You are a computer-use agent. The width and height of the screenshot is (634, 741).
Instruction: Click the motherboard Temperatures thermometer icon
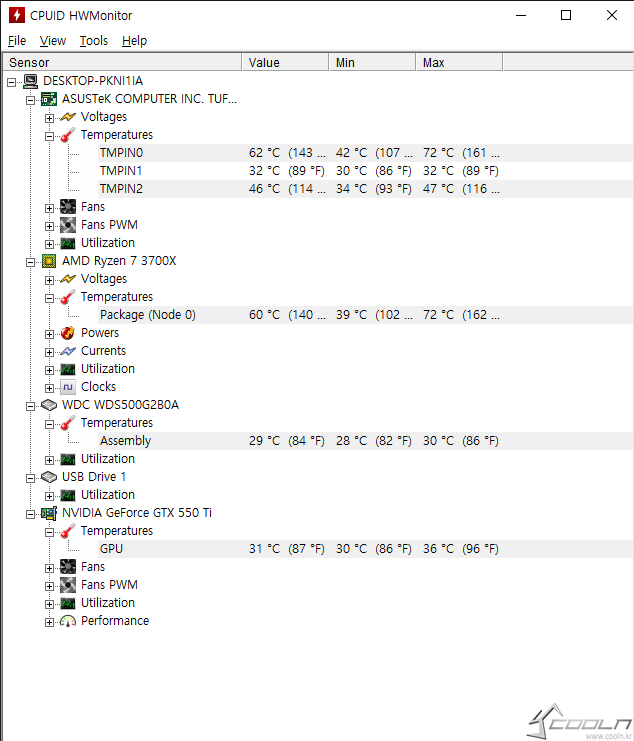coord(68,135)
